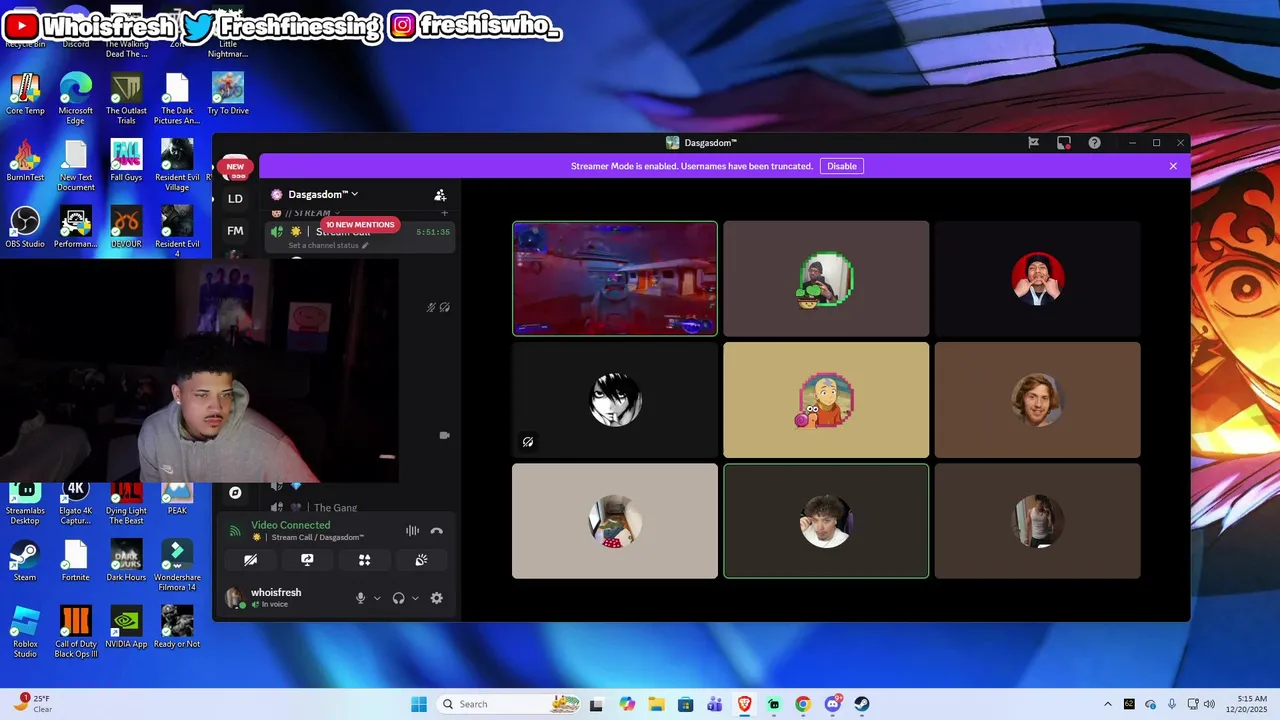Viewport: 1280px width, 720px height.
Task: Click the Discord help question mark icon
Action: coord(1095,143)
